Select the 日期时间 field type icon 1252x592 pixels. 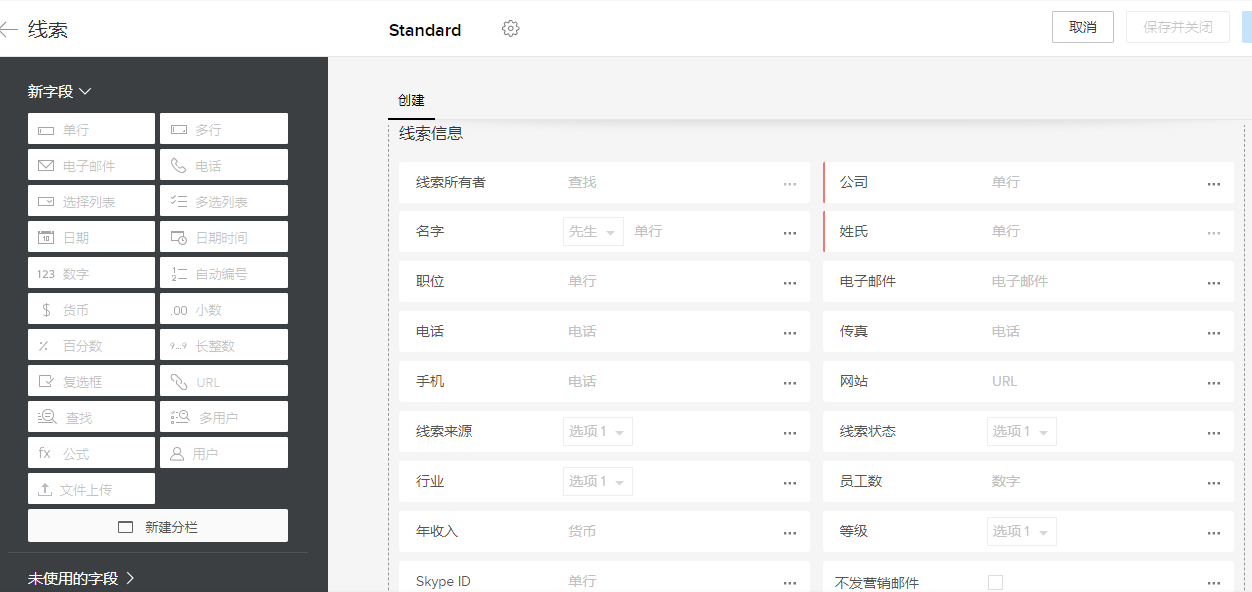[x=223, y=236]
